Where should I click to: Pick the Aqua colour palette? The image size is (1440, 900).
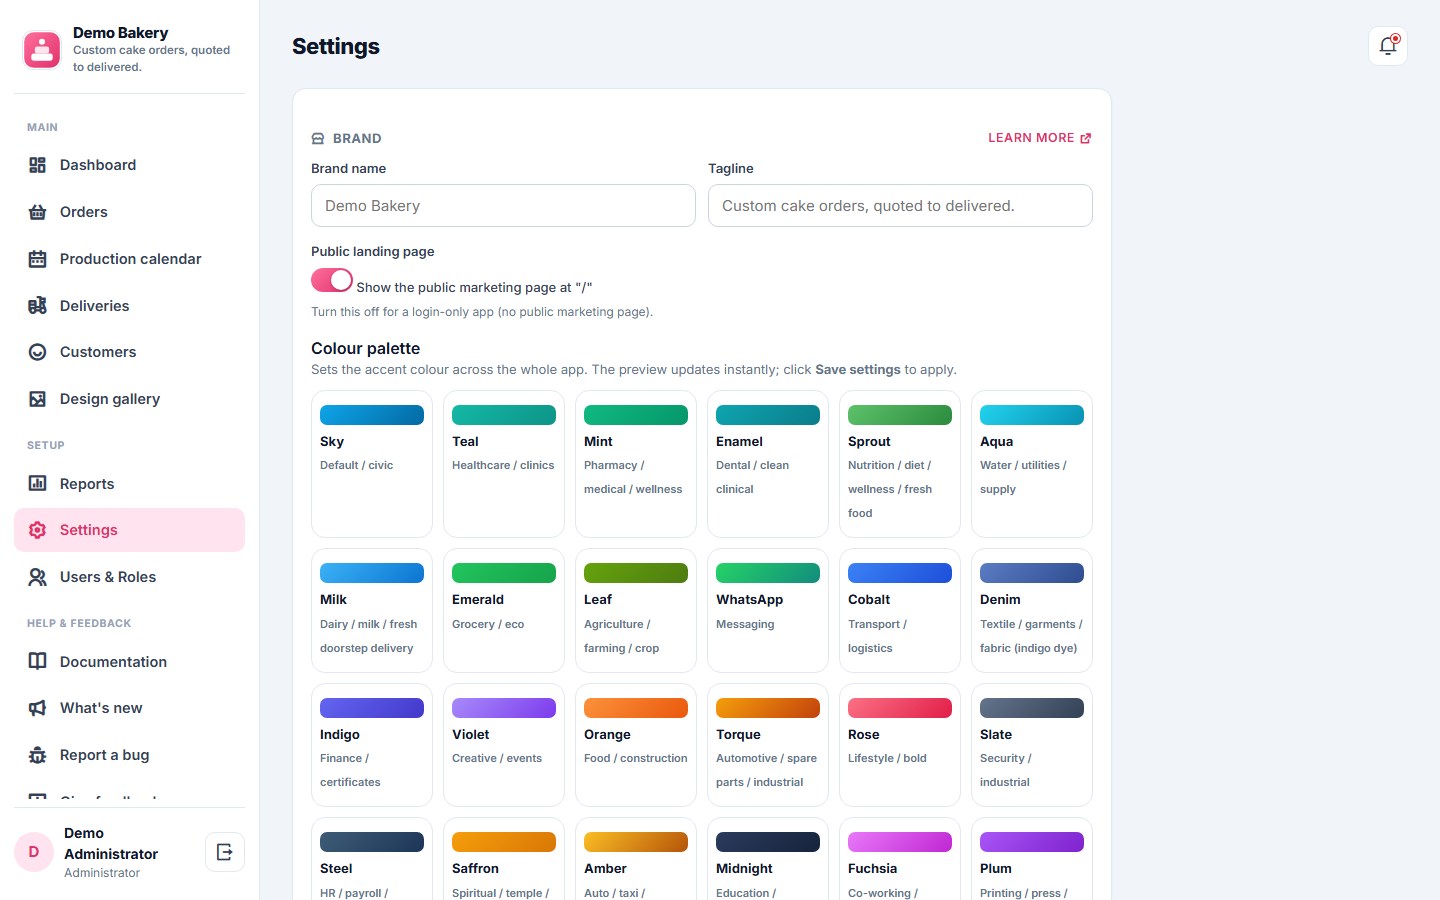click(1032, 464)
